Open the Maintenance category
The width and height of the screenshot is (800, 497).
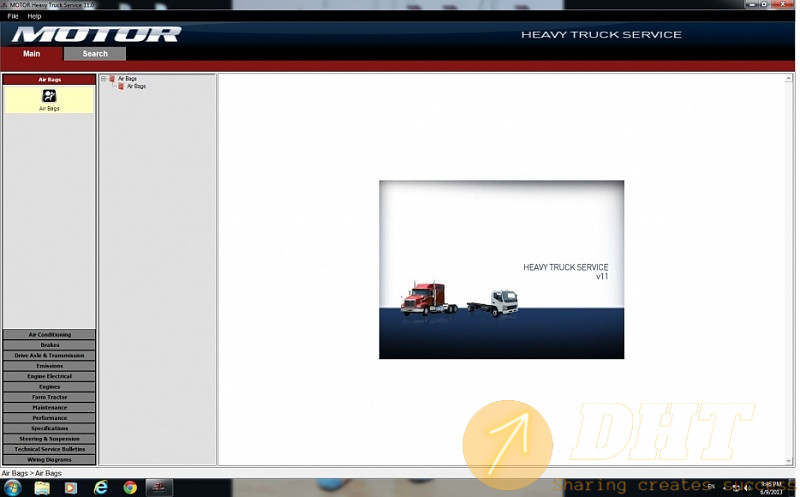tap(49, 408)
